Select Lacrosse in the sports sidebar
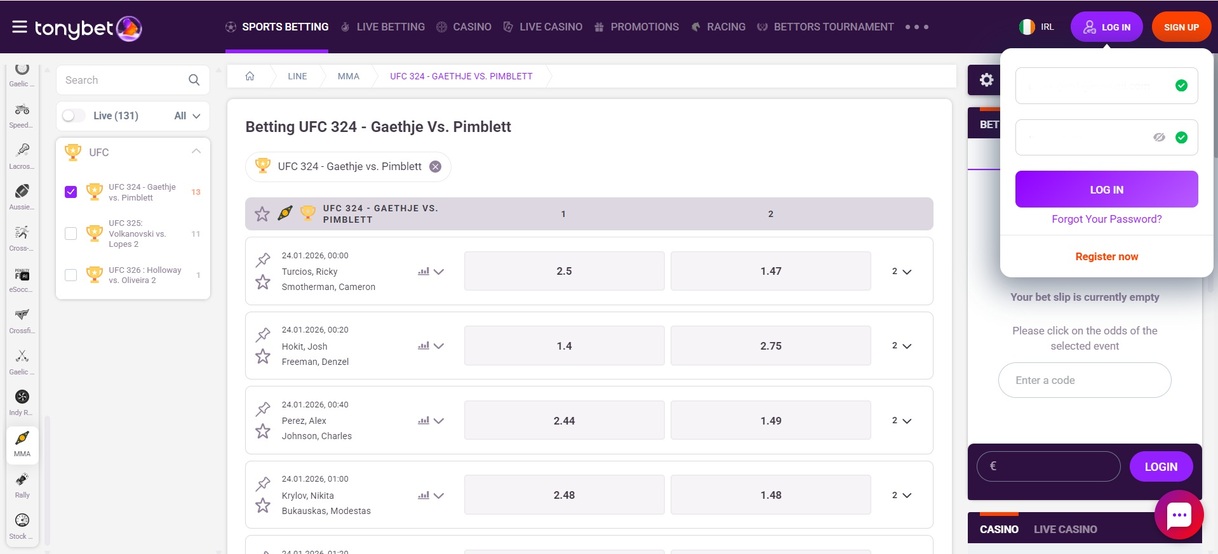Image resolution: width=1218 pixels, height=554 pixels. pos(22,157)
